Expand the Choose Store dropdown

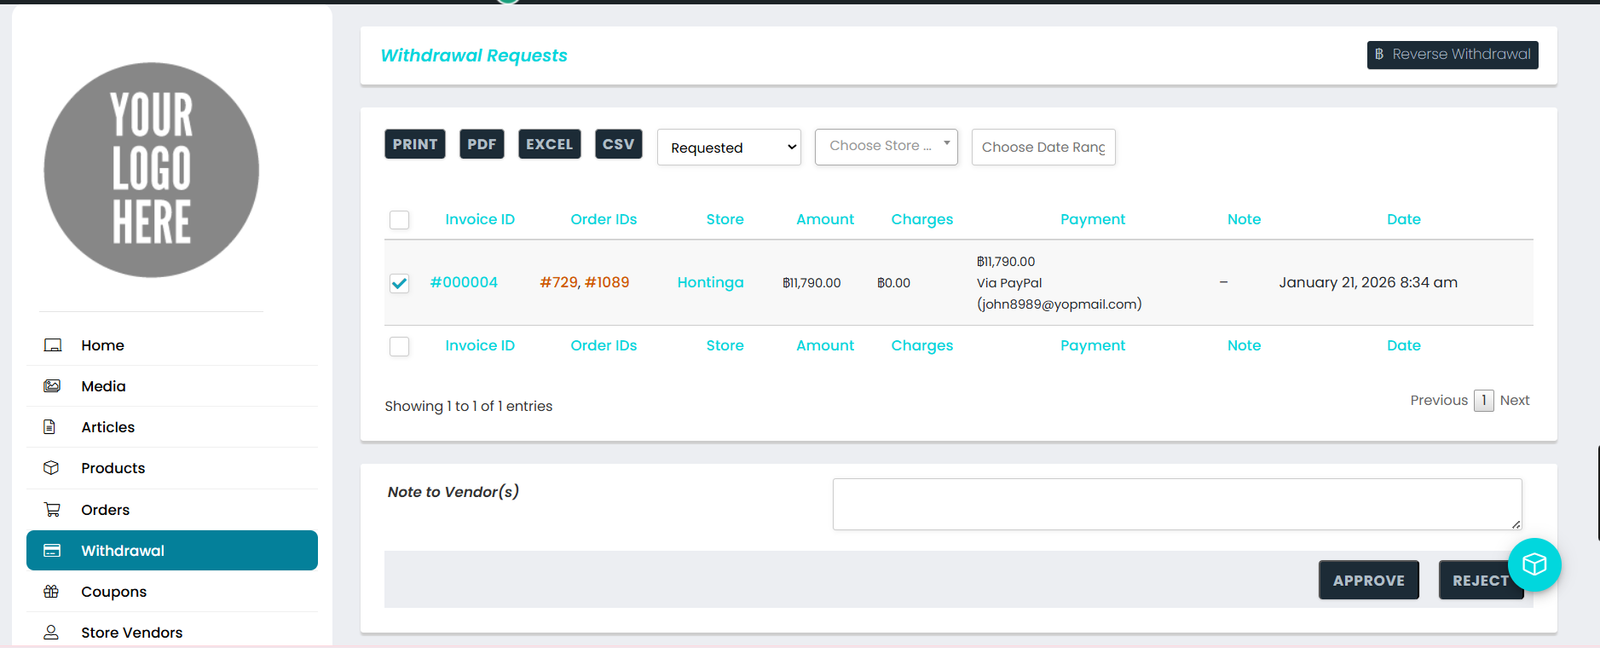click(886, 146)
